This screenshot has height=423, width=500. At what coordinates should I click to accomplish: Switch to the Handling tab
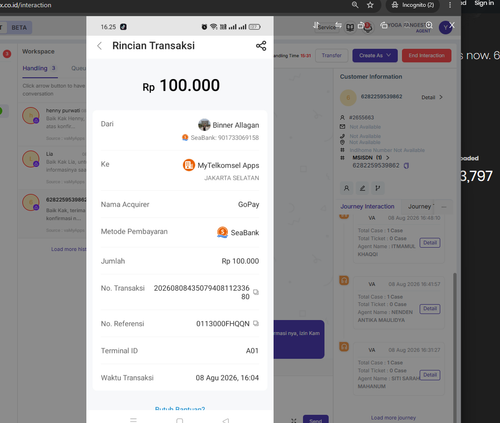coord(39,68)
